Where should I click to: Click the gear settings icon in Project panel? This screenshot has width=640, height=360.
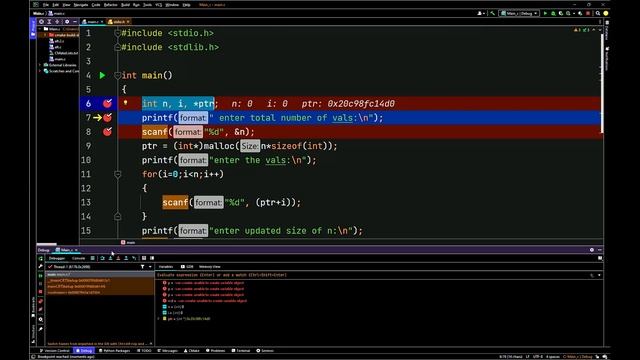(x=67, y=22)
